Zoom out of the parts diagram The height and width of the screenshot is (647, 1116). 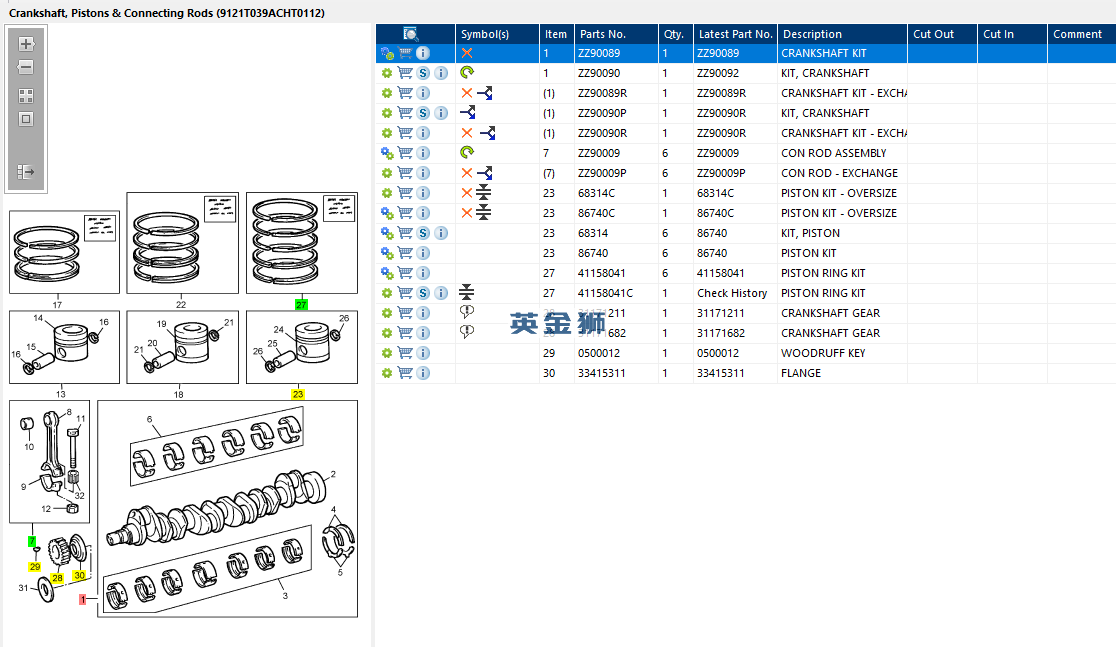[x=26, y=68]
